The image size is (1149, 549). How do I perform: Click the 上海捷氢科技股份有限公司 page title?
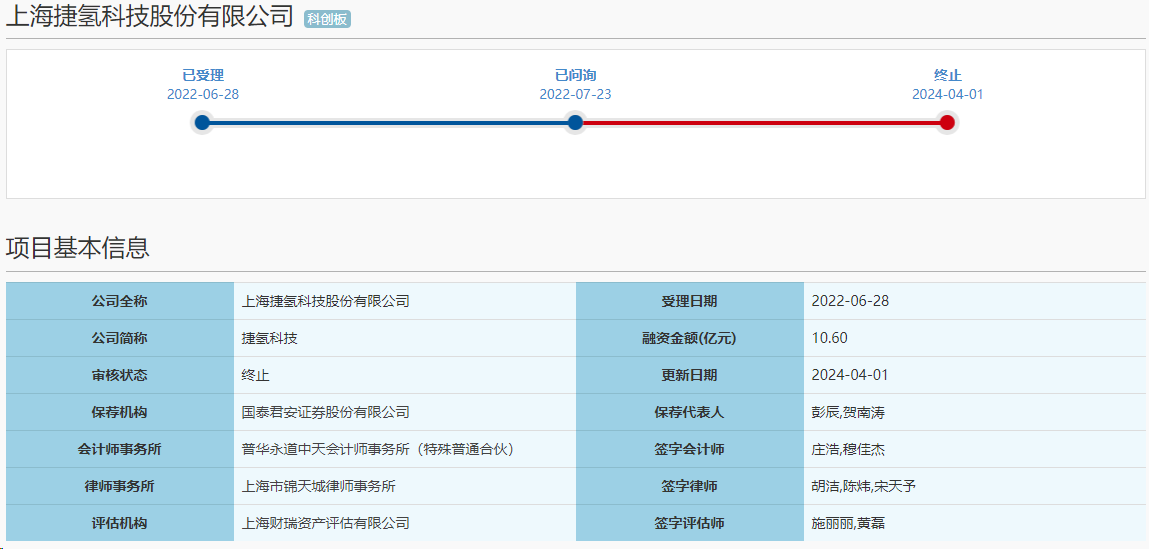(150, 17)
